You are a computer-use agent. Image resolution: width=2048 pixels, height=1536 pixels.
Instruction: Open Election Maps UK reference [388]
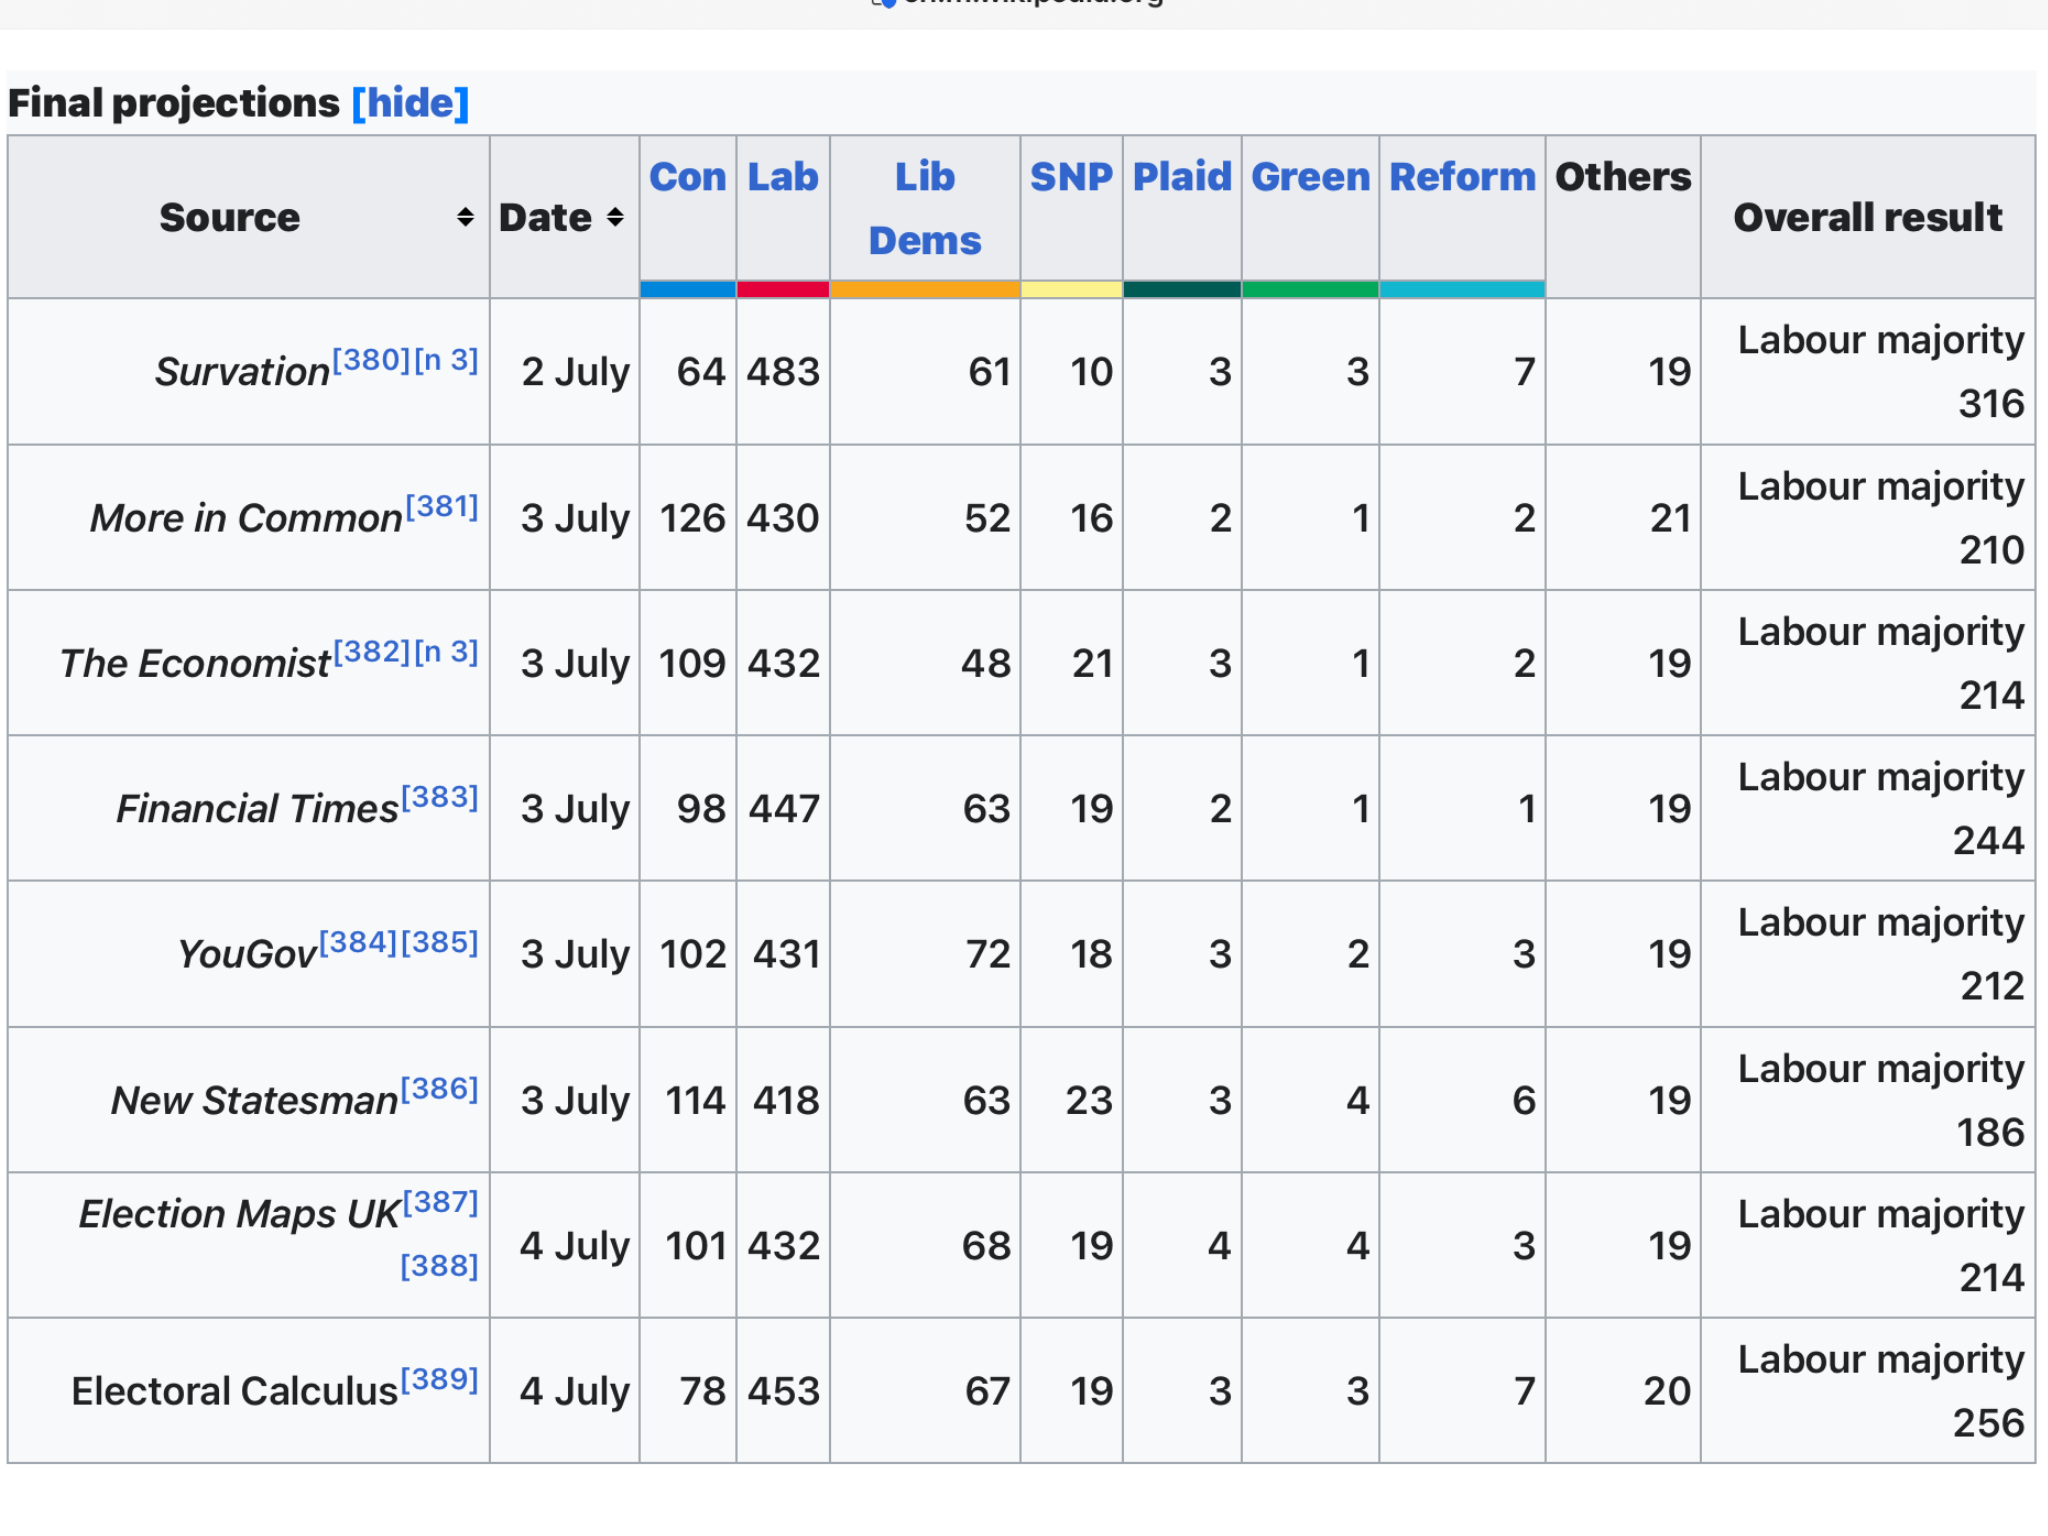coord(439,1266)
